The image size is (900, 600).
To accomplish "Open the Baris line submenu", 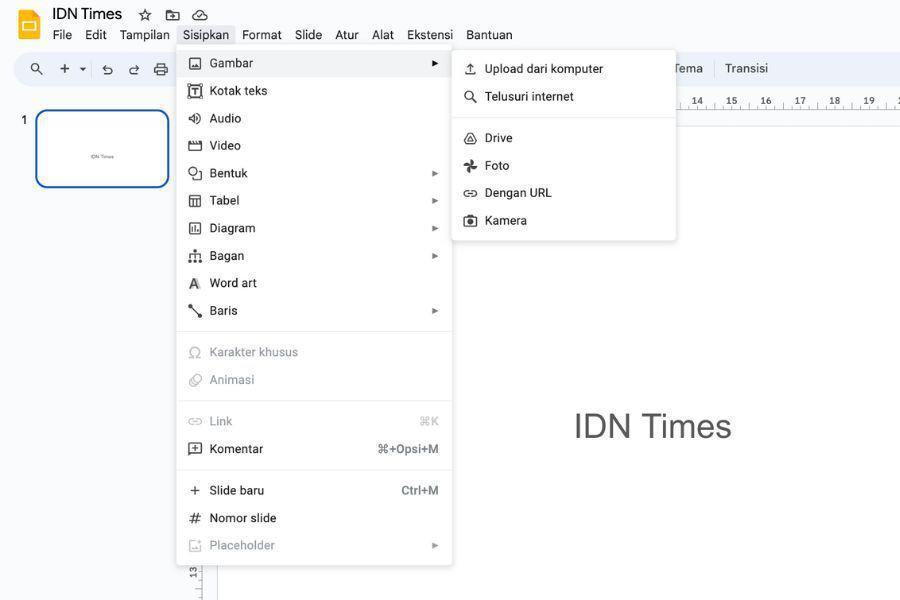I will click(x=314, y=311).
